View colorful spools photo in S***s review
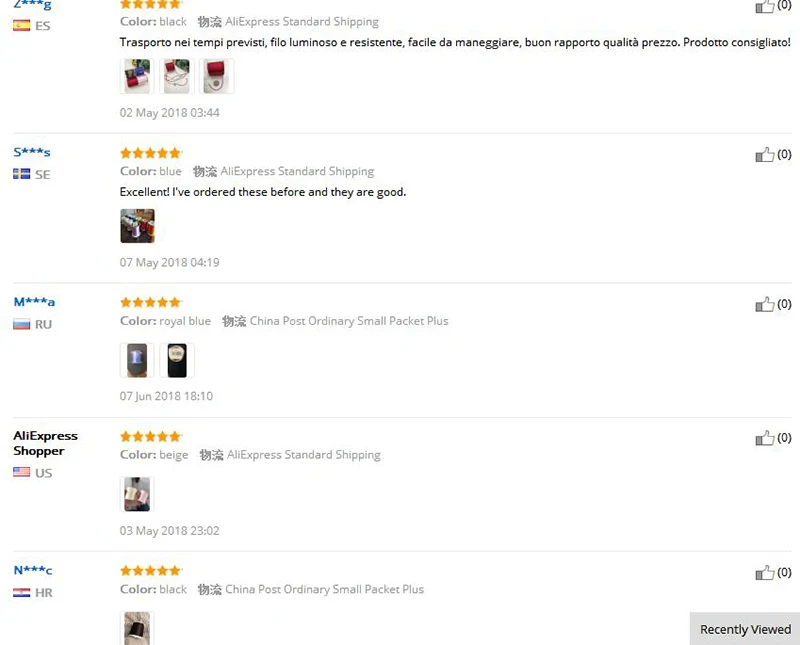Screen dimensions: 800x645 (x=137, y=226)
